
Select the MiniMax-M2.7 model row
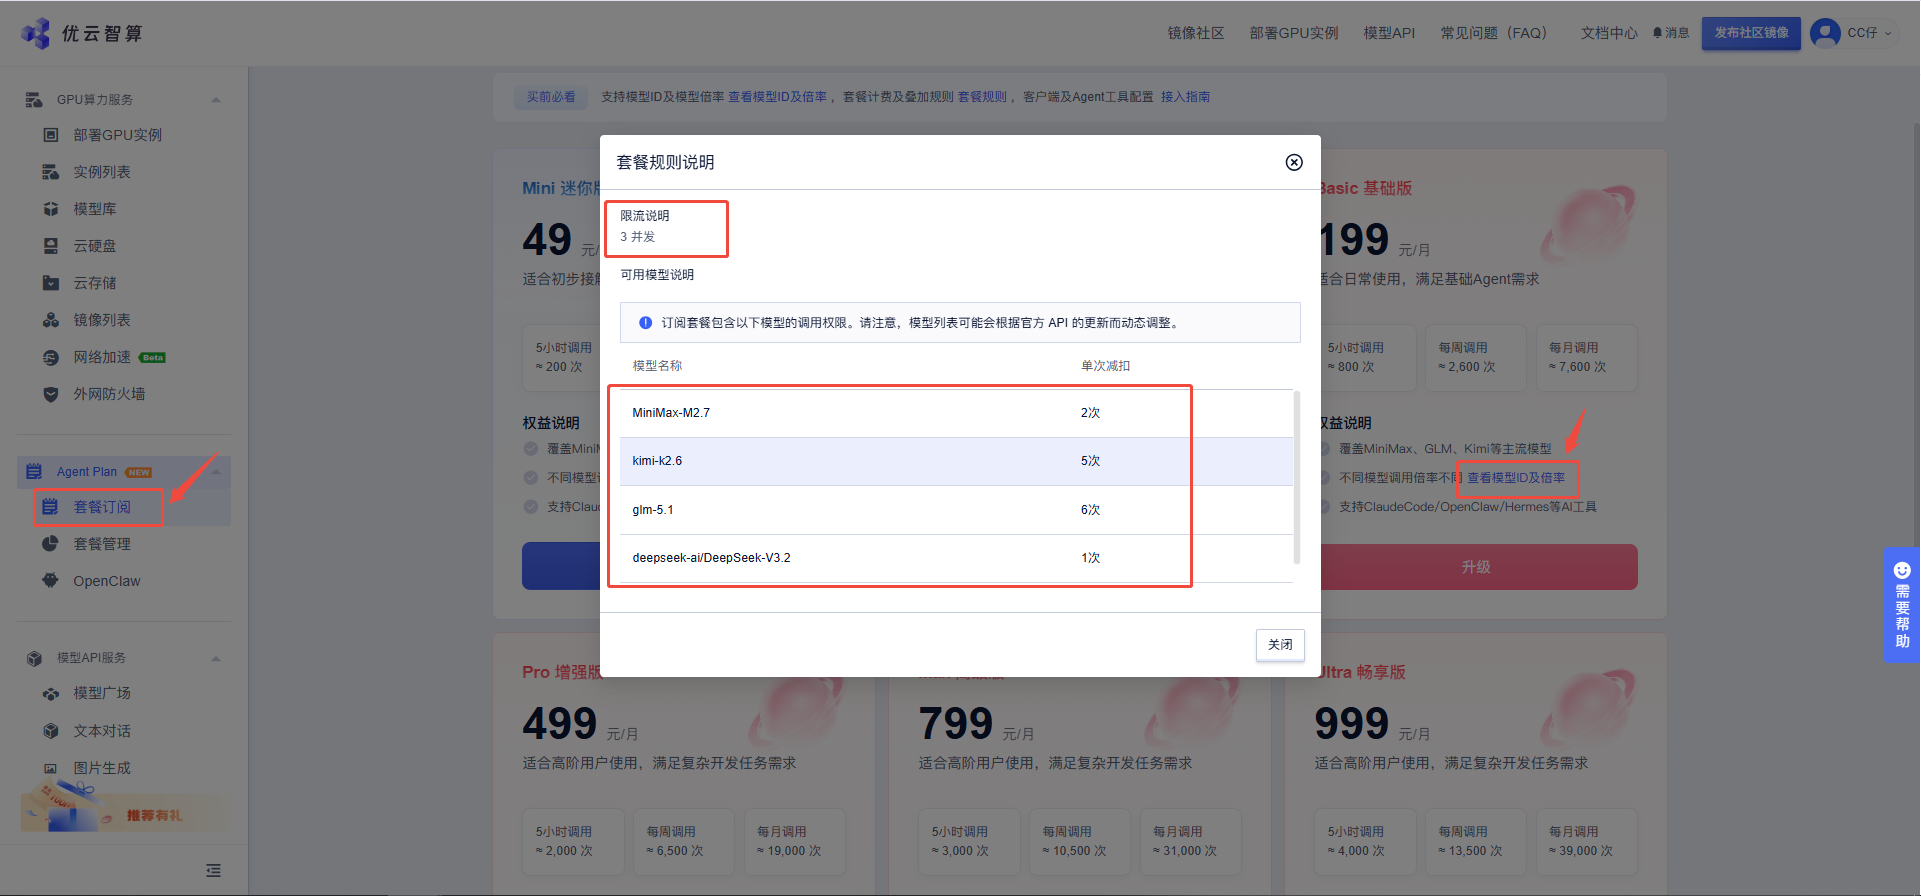pyautogui.click(x=956, y=413)
